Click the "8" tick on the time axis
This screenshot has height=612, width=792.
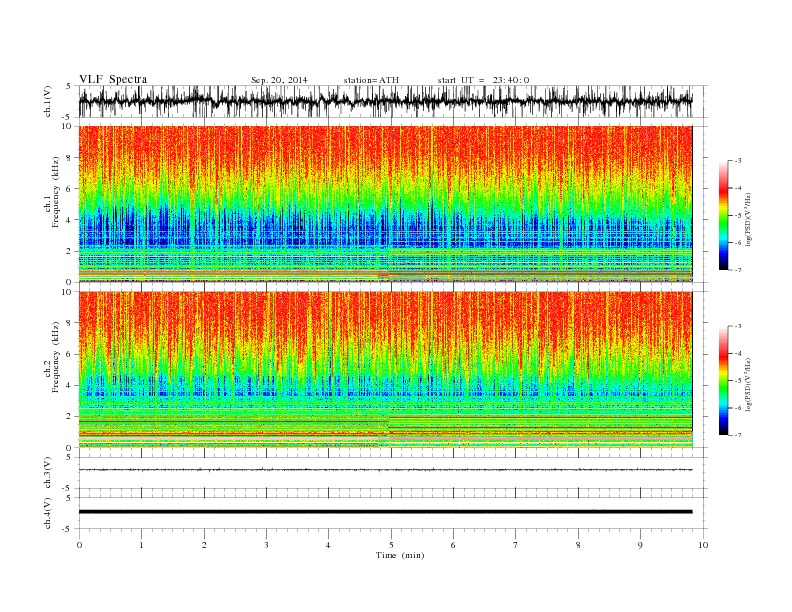[x=578, y=545]
